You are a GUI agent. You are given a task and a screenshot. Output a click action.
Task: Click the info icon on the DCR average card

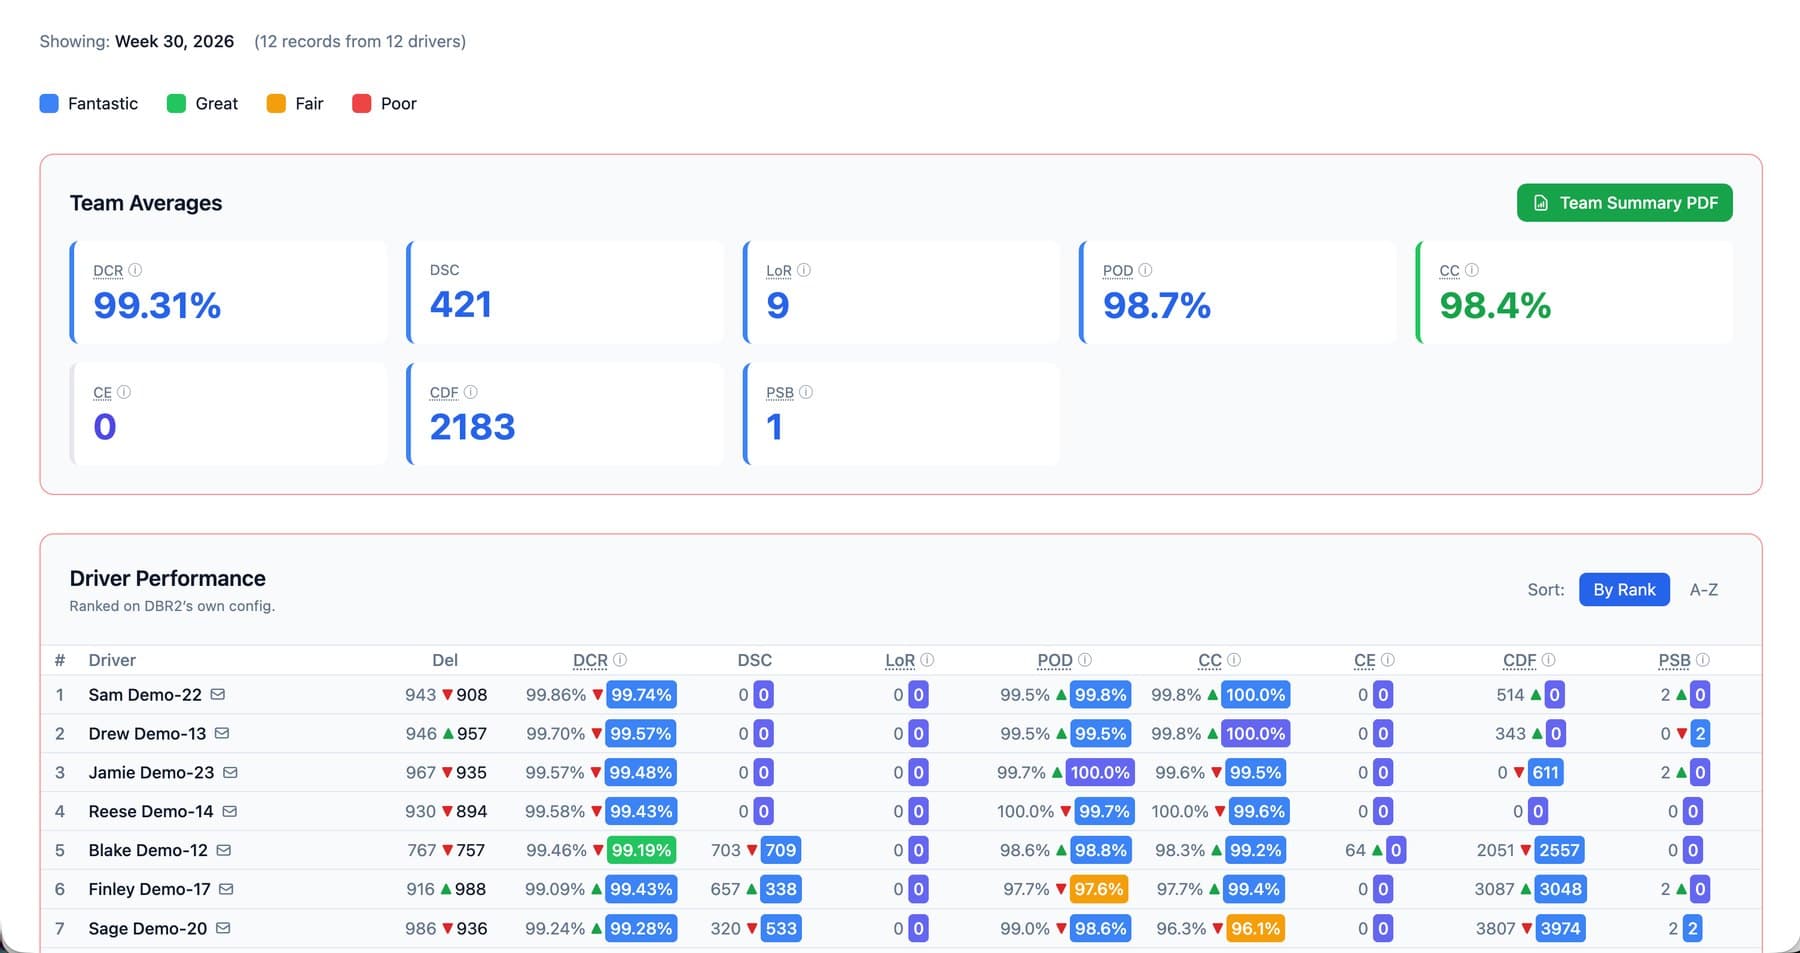coord(135,270)
